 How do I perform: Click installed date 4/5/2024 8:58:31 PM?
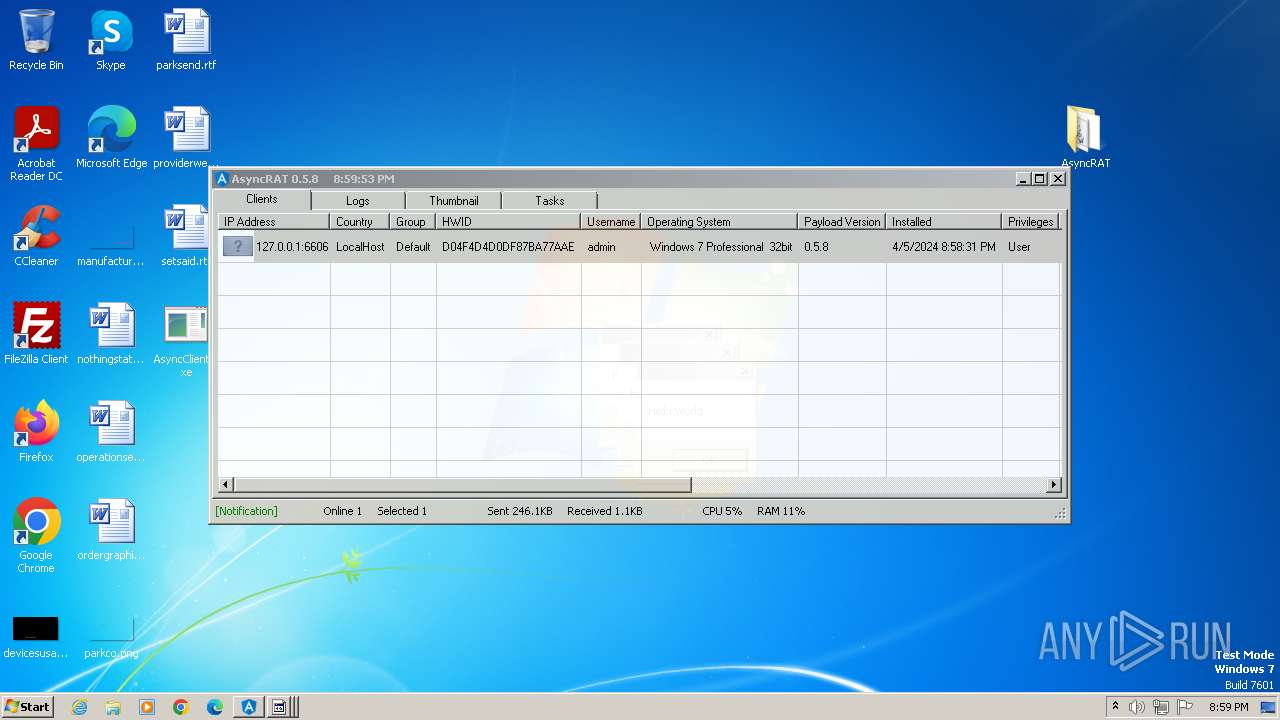click(x=944, y=247)
